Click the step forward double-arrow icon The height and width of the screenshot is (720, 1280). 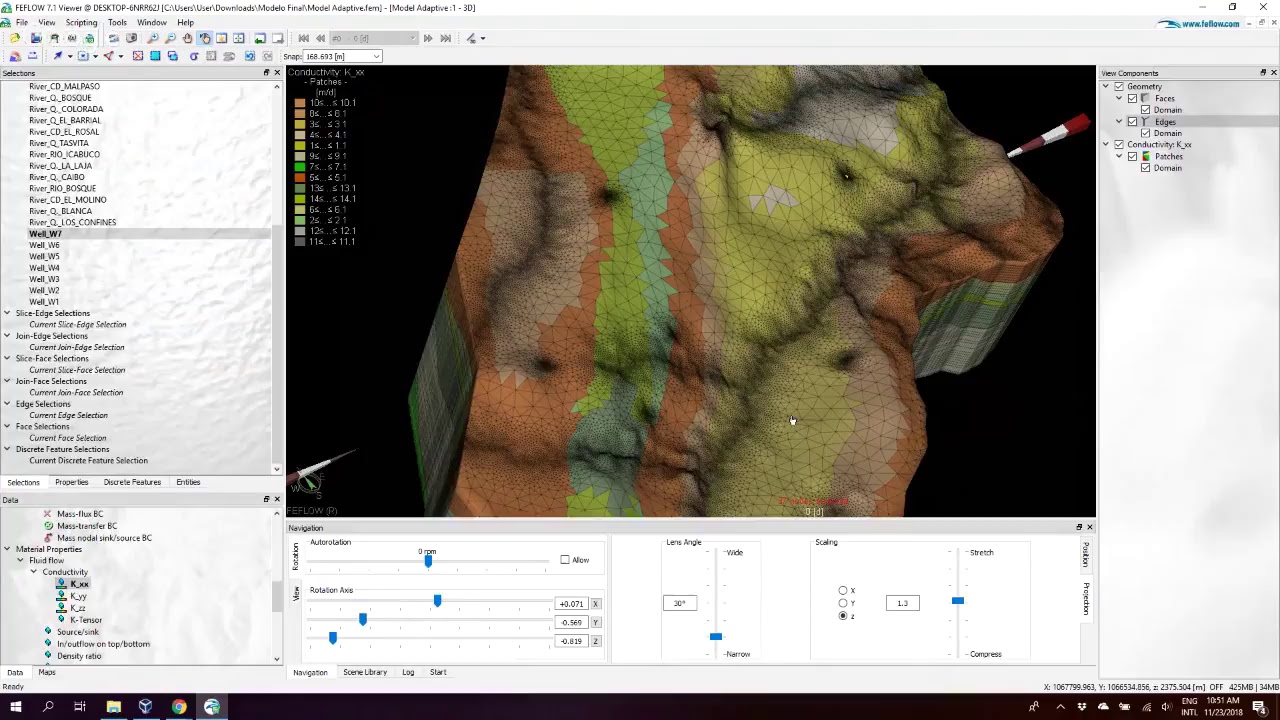click(x=428, y=38)
